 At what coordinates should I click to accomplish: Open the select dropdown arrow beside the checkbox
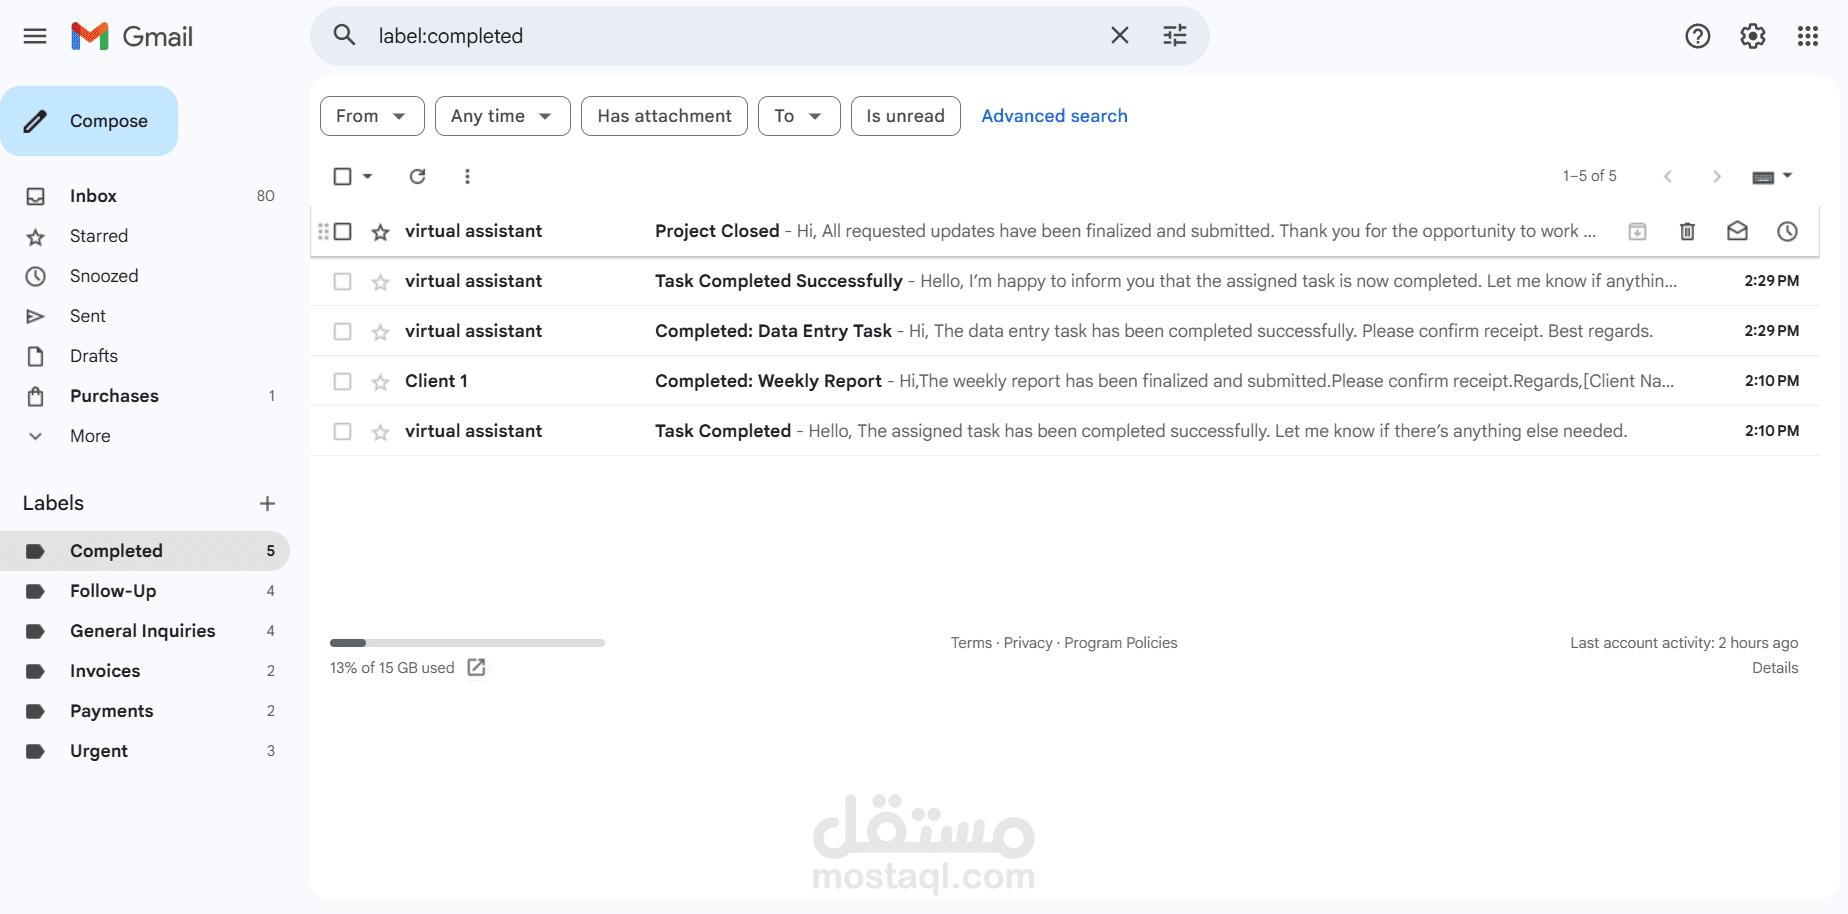[367, 176]
